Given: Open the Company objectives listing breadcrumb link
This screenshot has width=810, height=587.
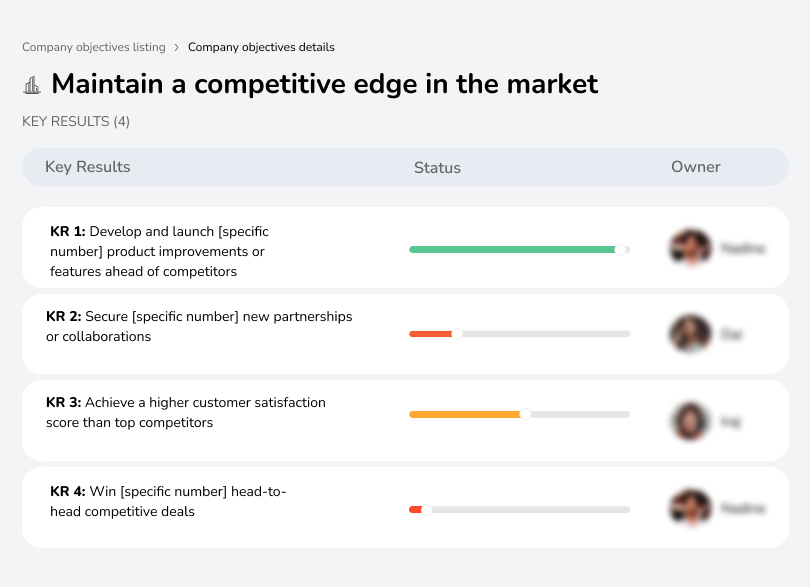Looking at the screenshot, I should 94,47.
